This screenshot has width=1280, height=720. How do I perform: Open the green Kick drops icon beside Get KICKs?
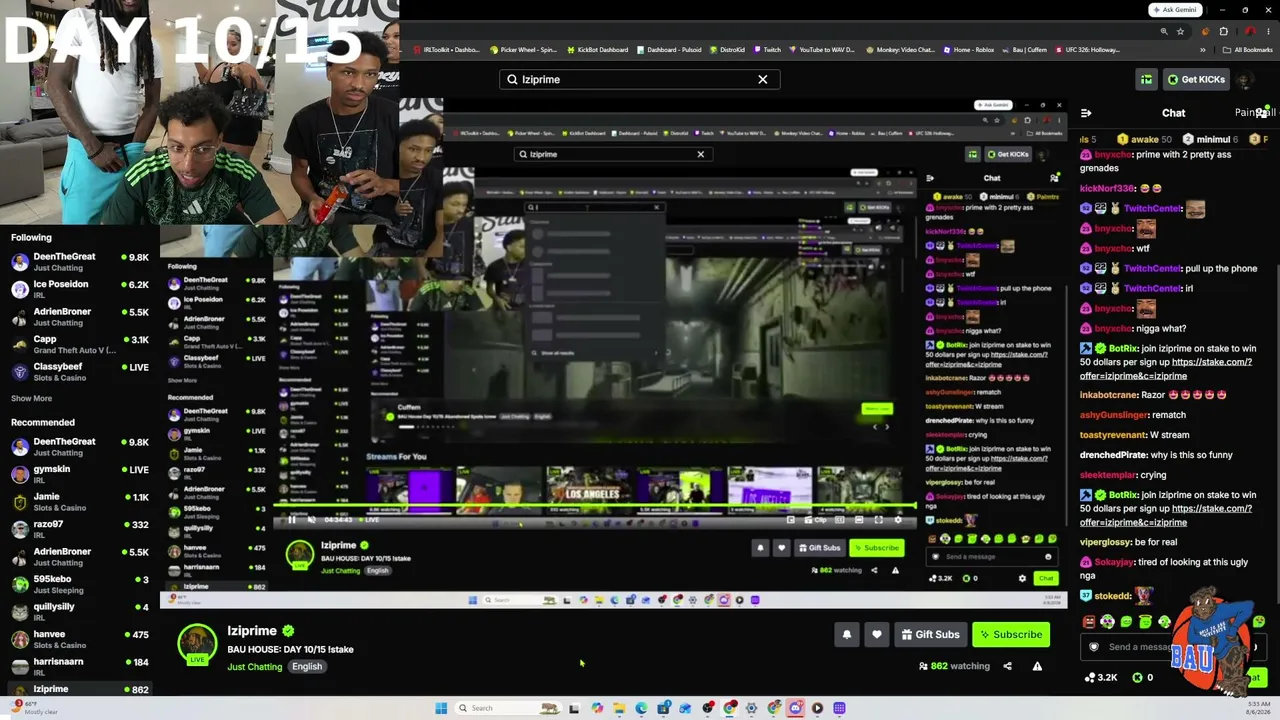[x=1146, y=79]
